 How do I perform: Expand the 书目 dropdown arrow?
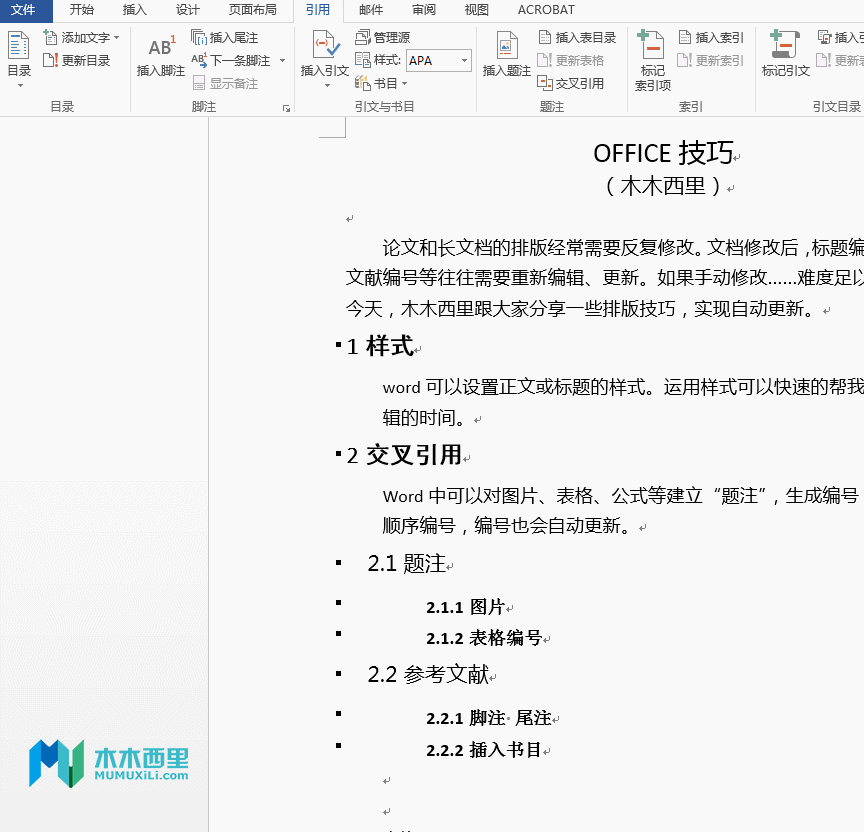tap(404, 83)
